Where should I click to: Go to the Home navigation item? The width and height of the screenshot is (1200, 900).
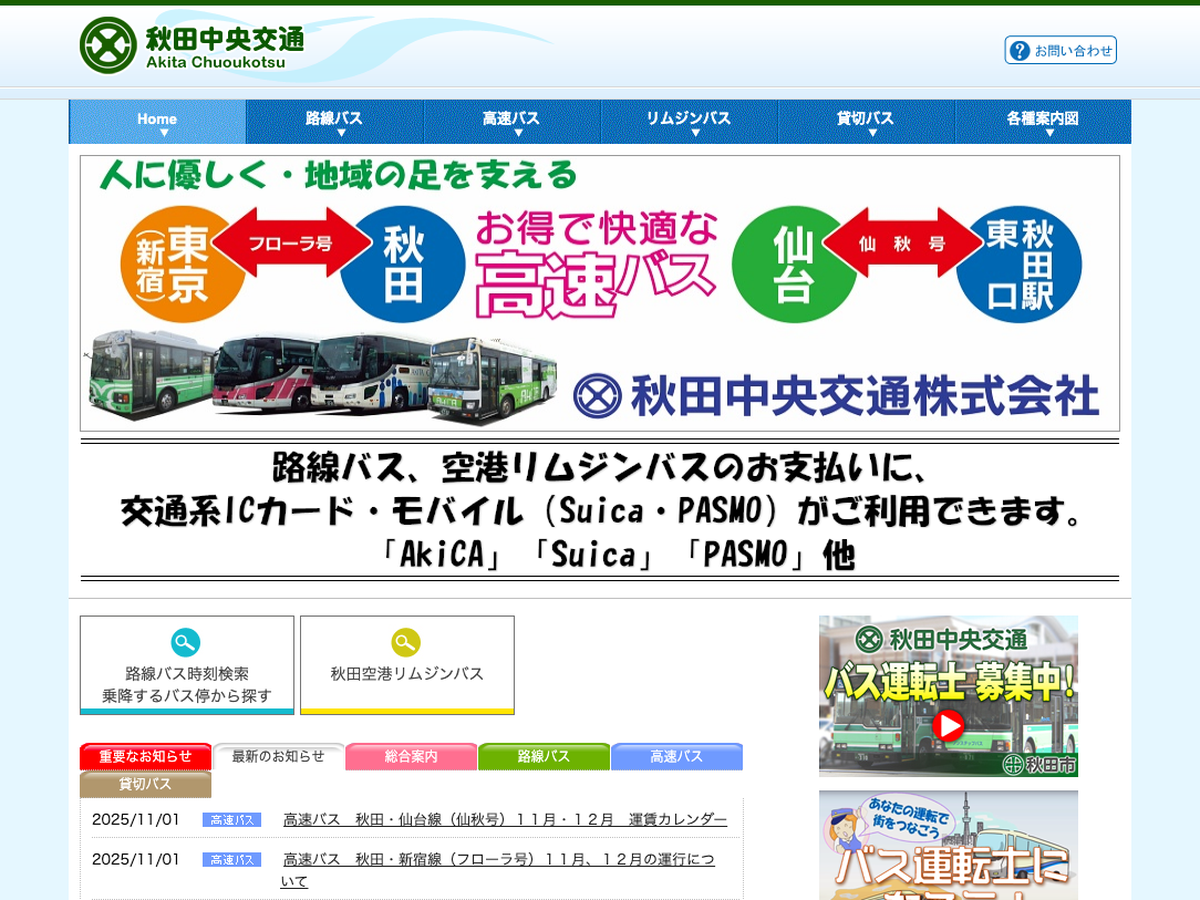(x=157, y=120)
